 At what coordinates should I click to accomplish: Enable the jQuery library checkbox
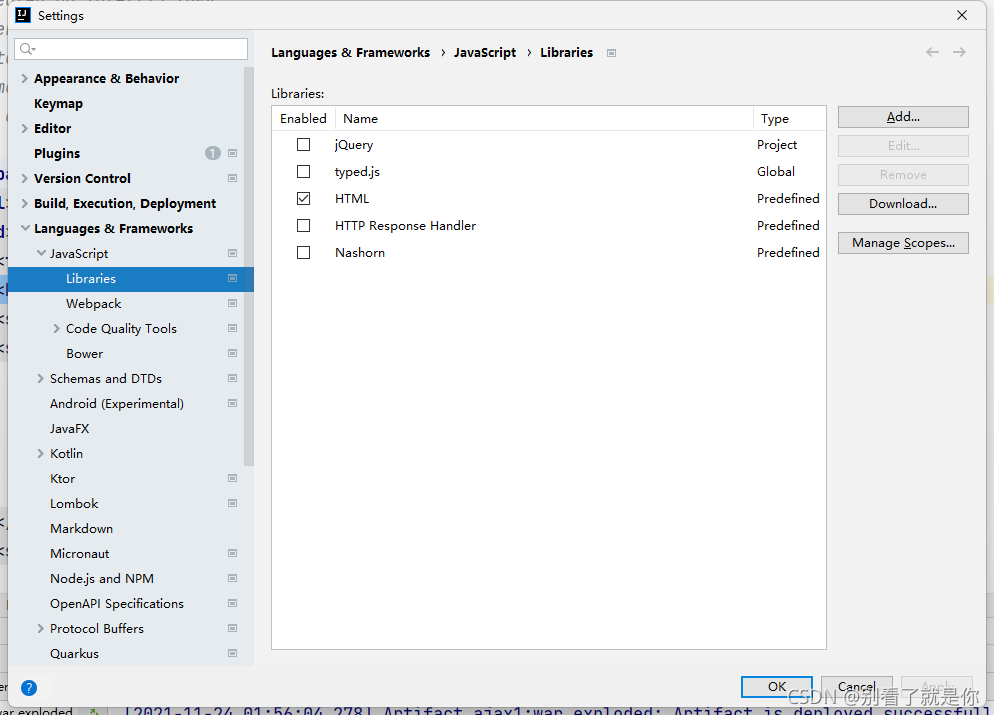[x=304, y=145]
